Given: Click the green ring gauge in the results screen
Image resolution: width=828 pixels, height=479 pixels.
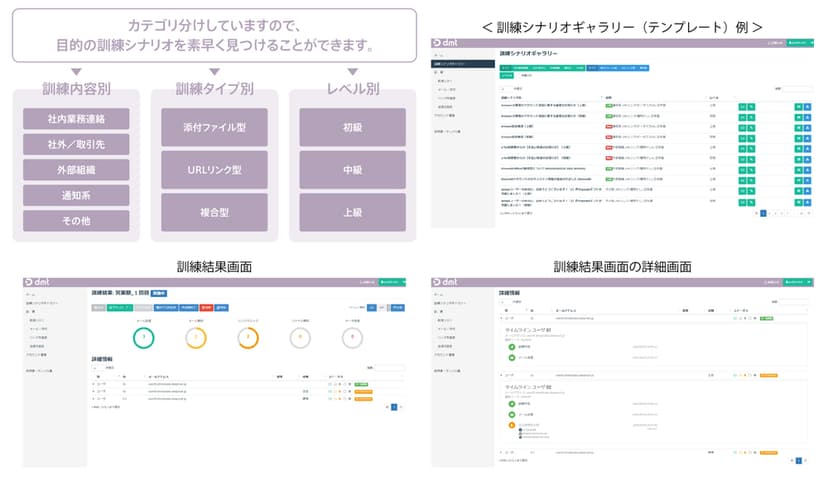Looking at the screenshot, I should click(x=144, y=338).
